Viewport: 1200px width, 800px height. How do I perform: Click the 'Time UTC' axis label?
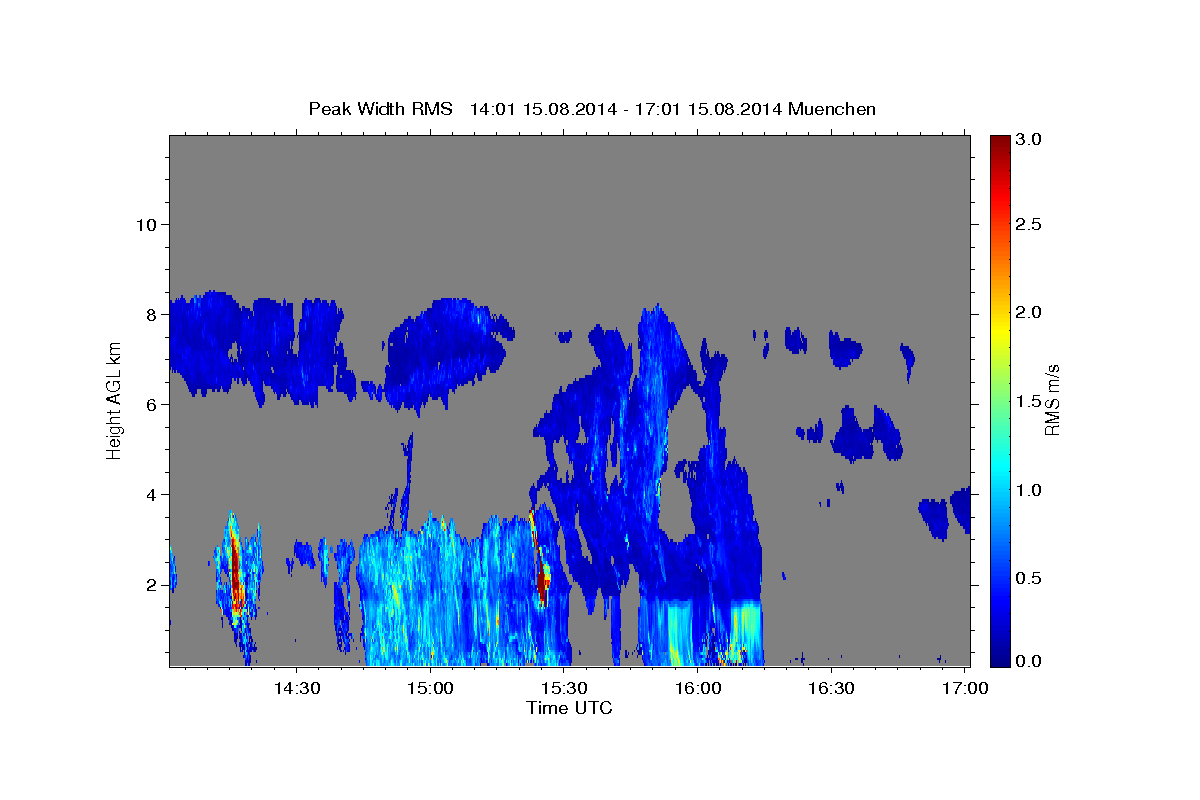pyautogui.click(x=569, y=708)
